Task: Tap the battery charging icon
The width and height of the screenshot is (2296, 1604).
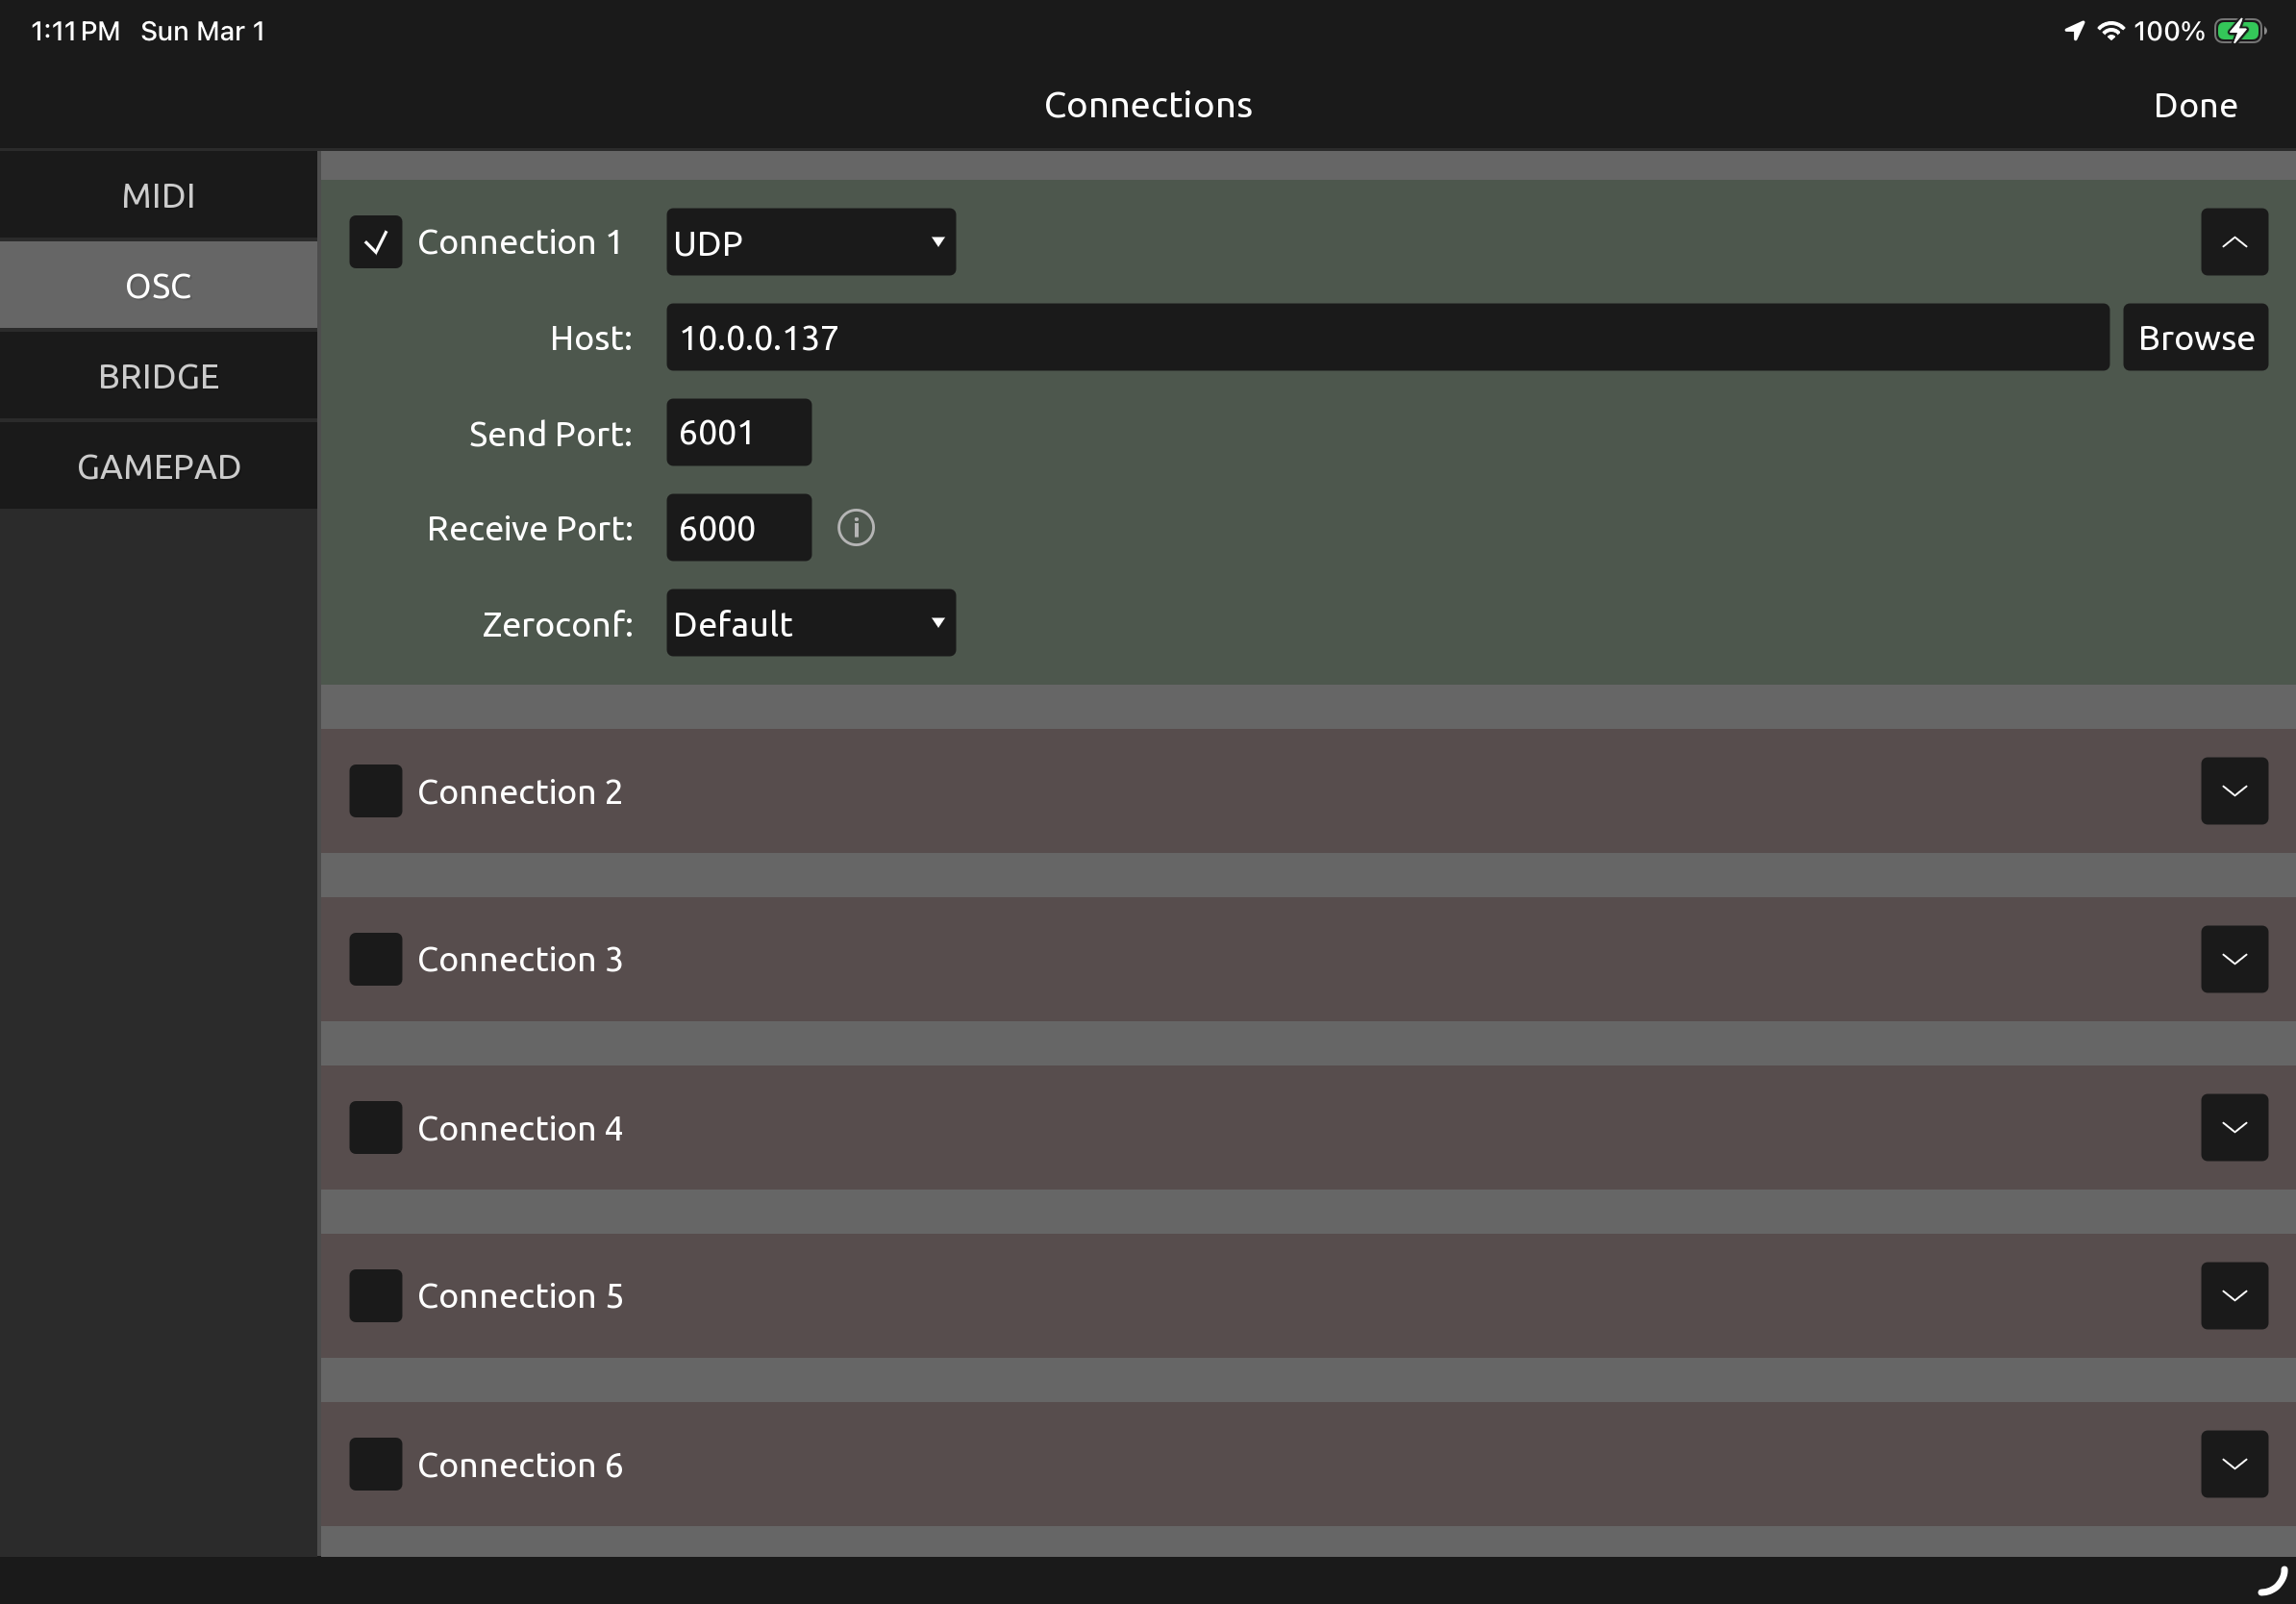Action: (2238, 31)
